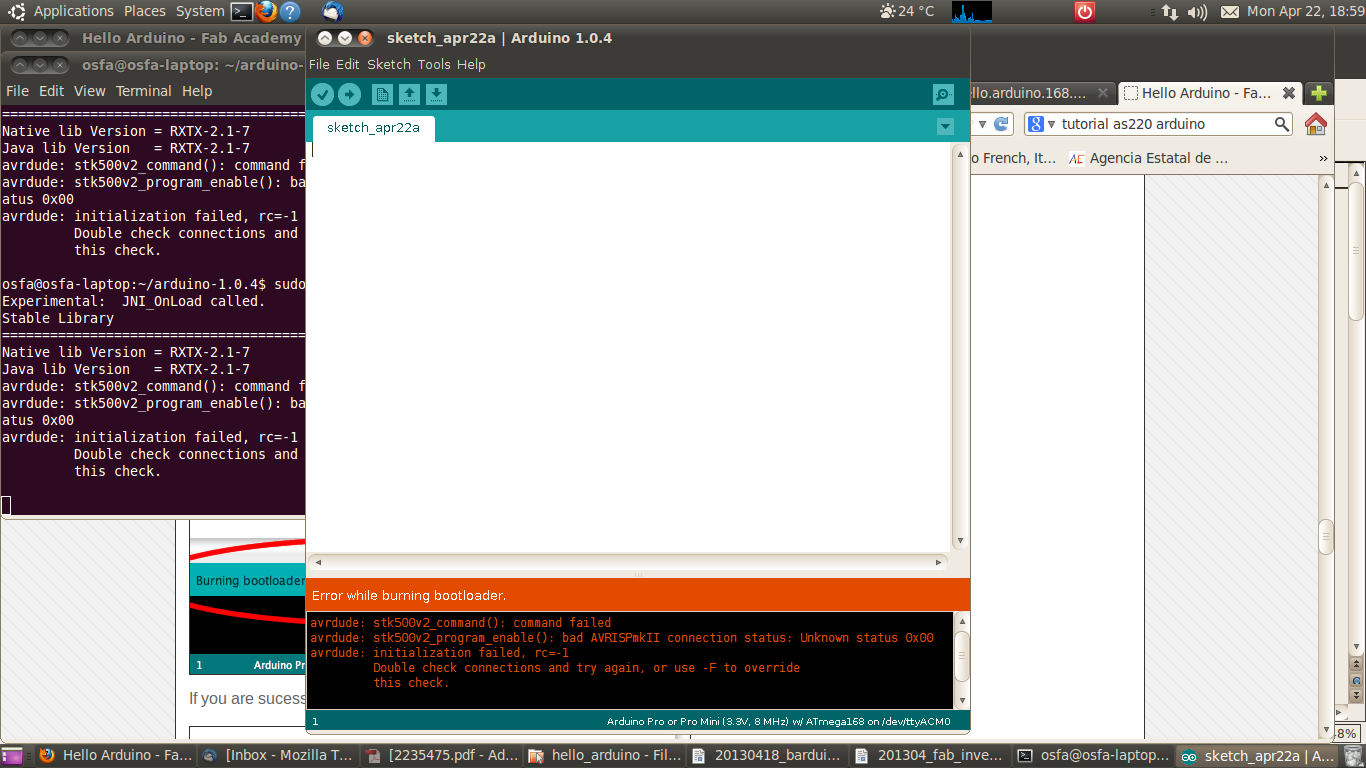Viewport: 1366px width, 768px height.
Task: Open the Places menu in top panel
Action: [x=145, y=11]
